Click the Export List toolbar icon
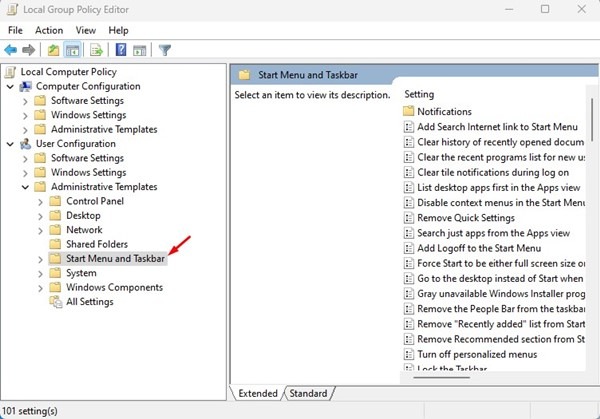 click(97, 49)
